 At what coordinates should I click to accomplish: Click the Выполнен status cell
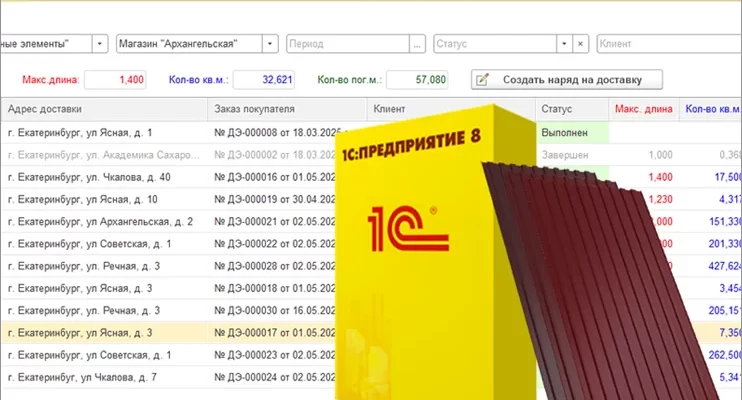pyautogui.click(x=572, y=133)
